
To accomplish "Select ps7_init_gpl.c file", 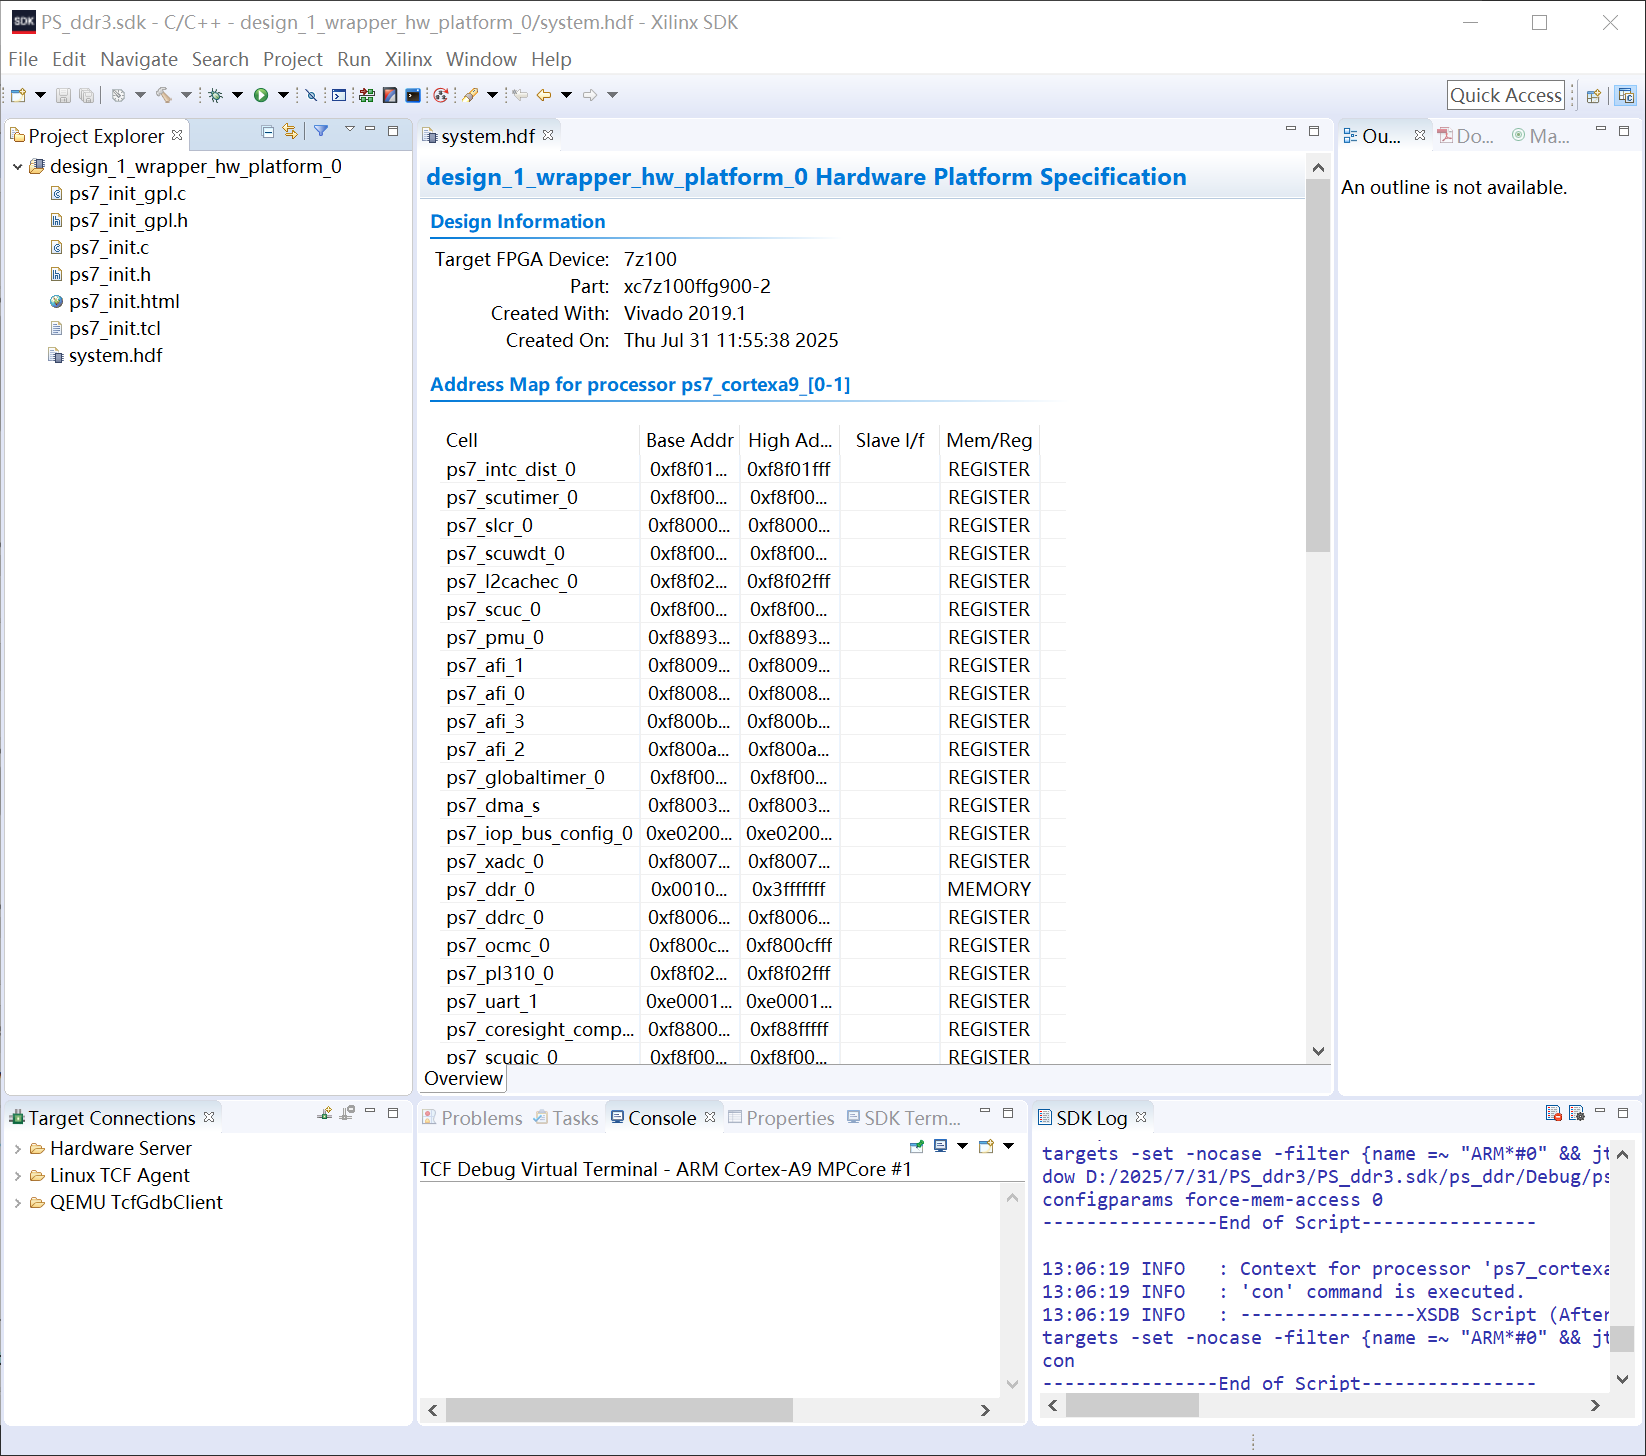I will click(127, 193).
